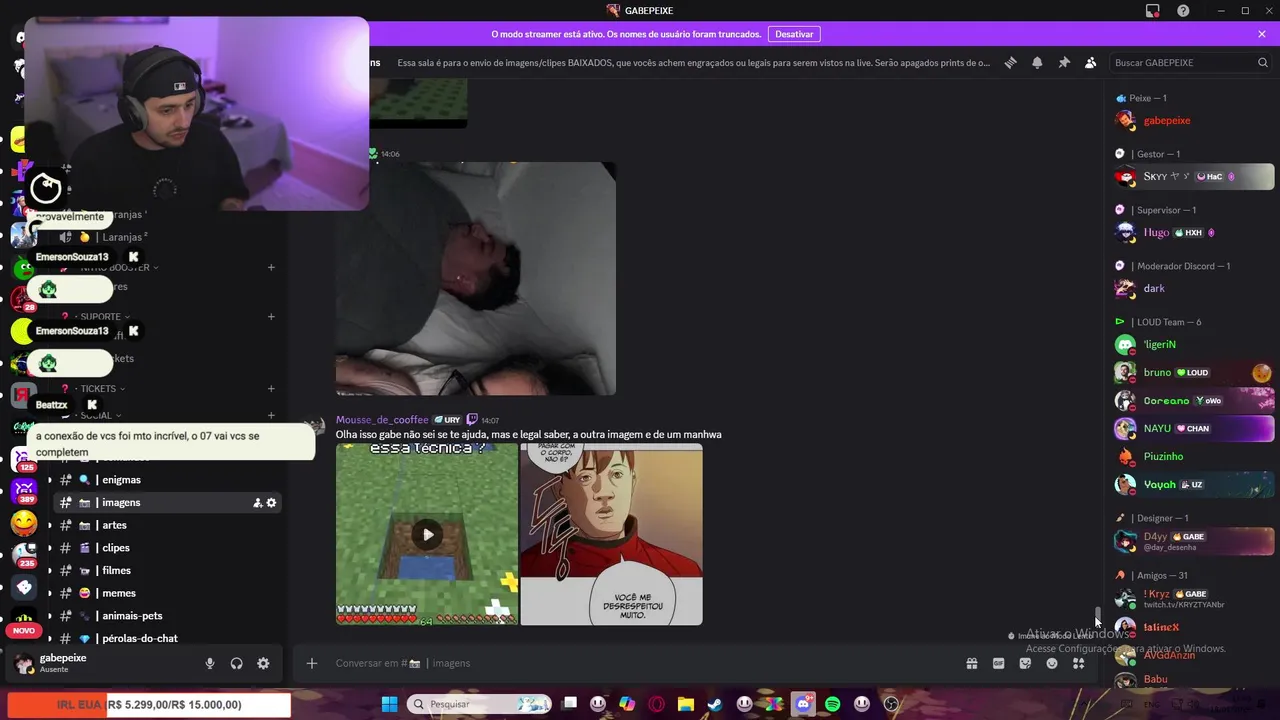Open Opera GX from the taskbar
Viewport: 1280px width, 720px height.
pos(657,704)
